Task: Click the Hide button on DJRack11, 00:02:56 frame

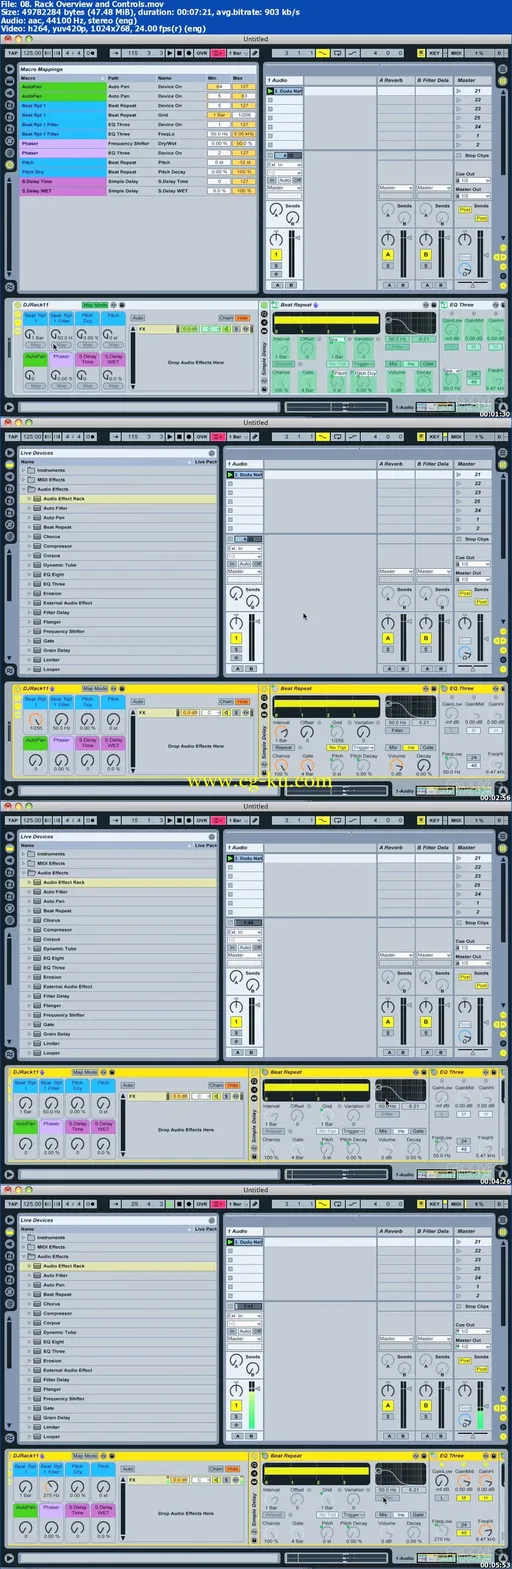Action: 242,701
